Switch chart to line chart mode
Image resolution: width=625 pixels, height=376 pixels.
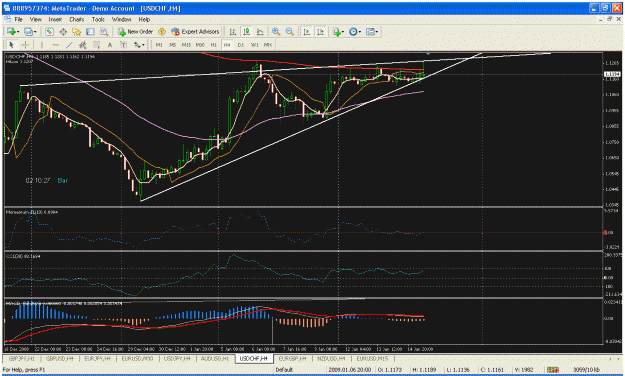(x=260, y=31)
